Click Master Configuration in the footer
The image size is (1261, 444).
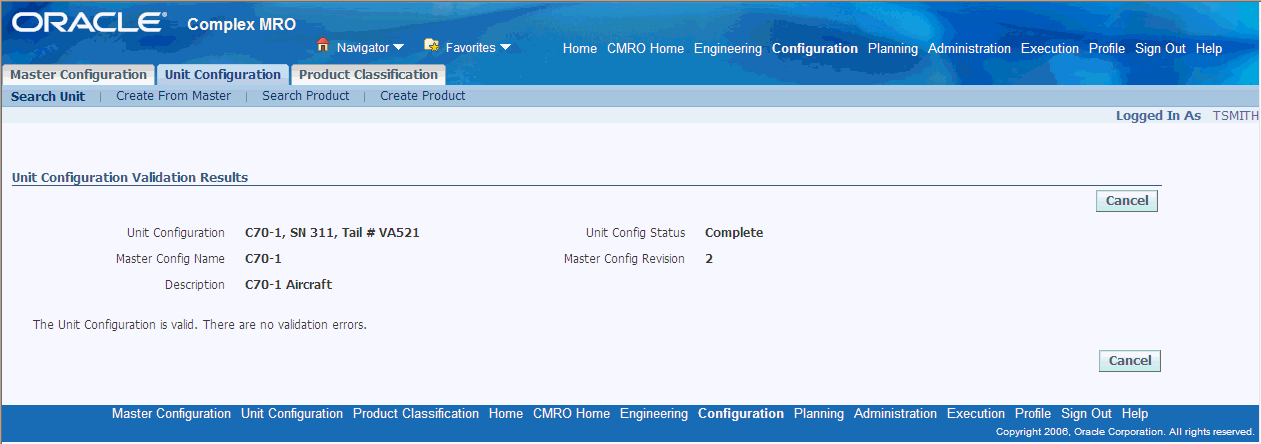[x=171, y=414]
